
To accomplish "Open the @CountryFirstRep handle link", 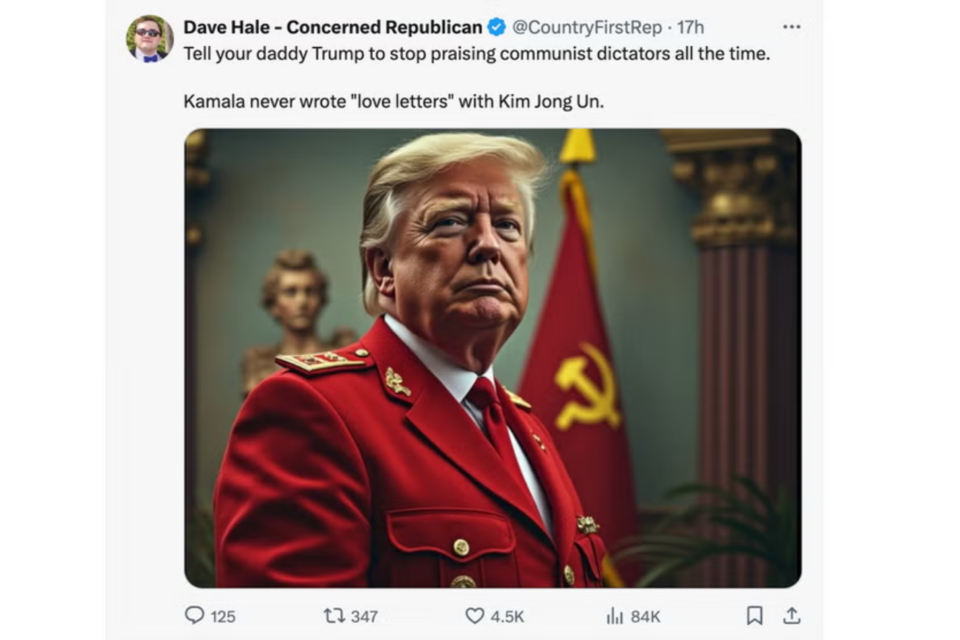I will point(587,27).
